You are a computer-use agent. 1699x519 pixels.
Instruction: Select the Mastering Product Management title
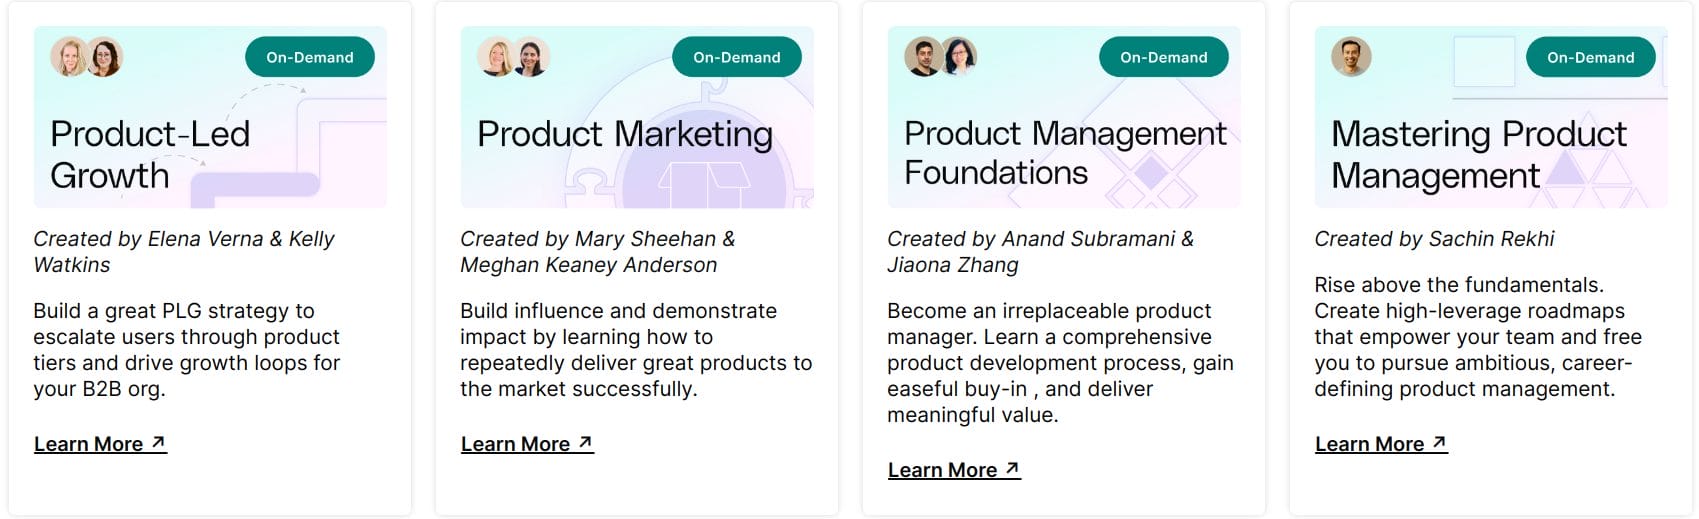1479,154
